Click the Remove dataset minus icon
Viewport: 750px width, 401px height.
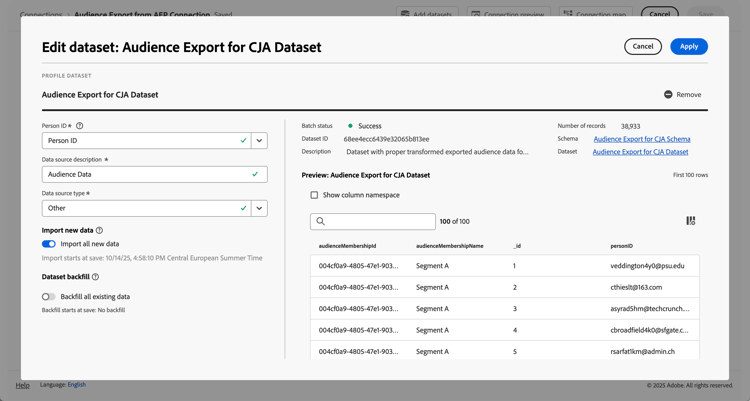[668, 95]
